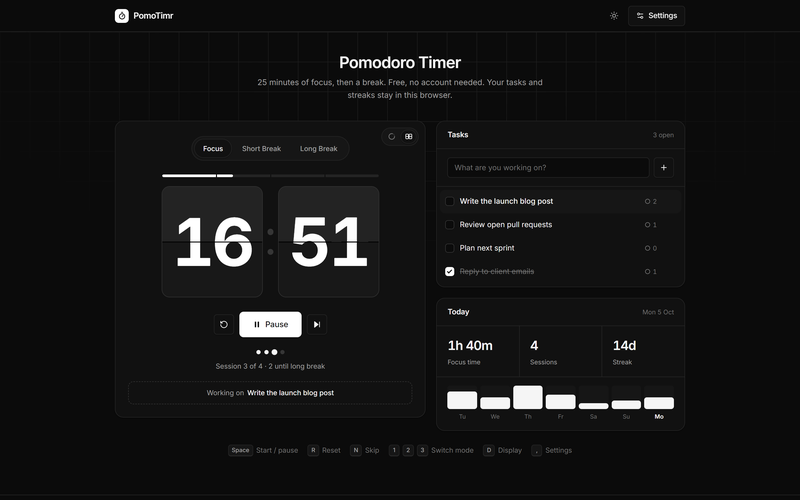Toggle light theme with the sun icon

[614, 16]
